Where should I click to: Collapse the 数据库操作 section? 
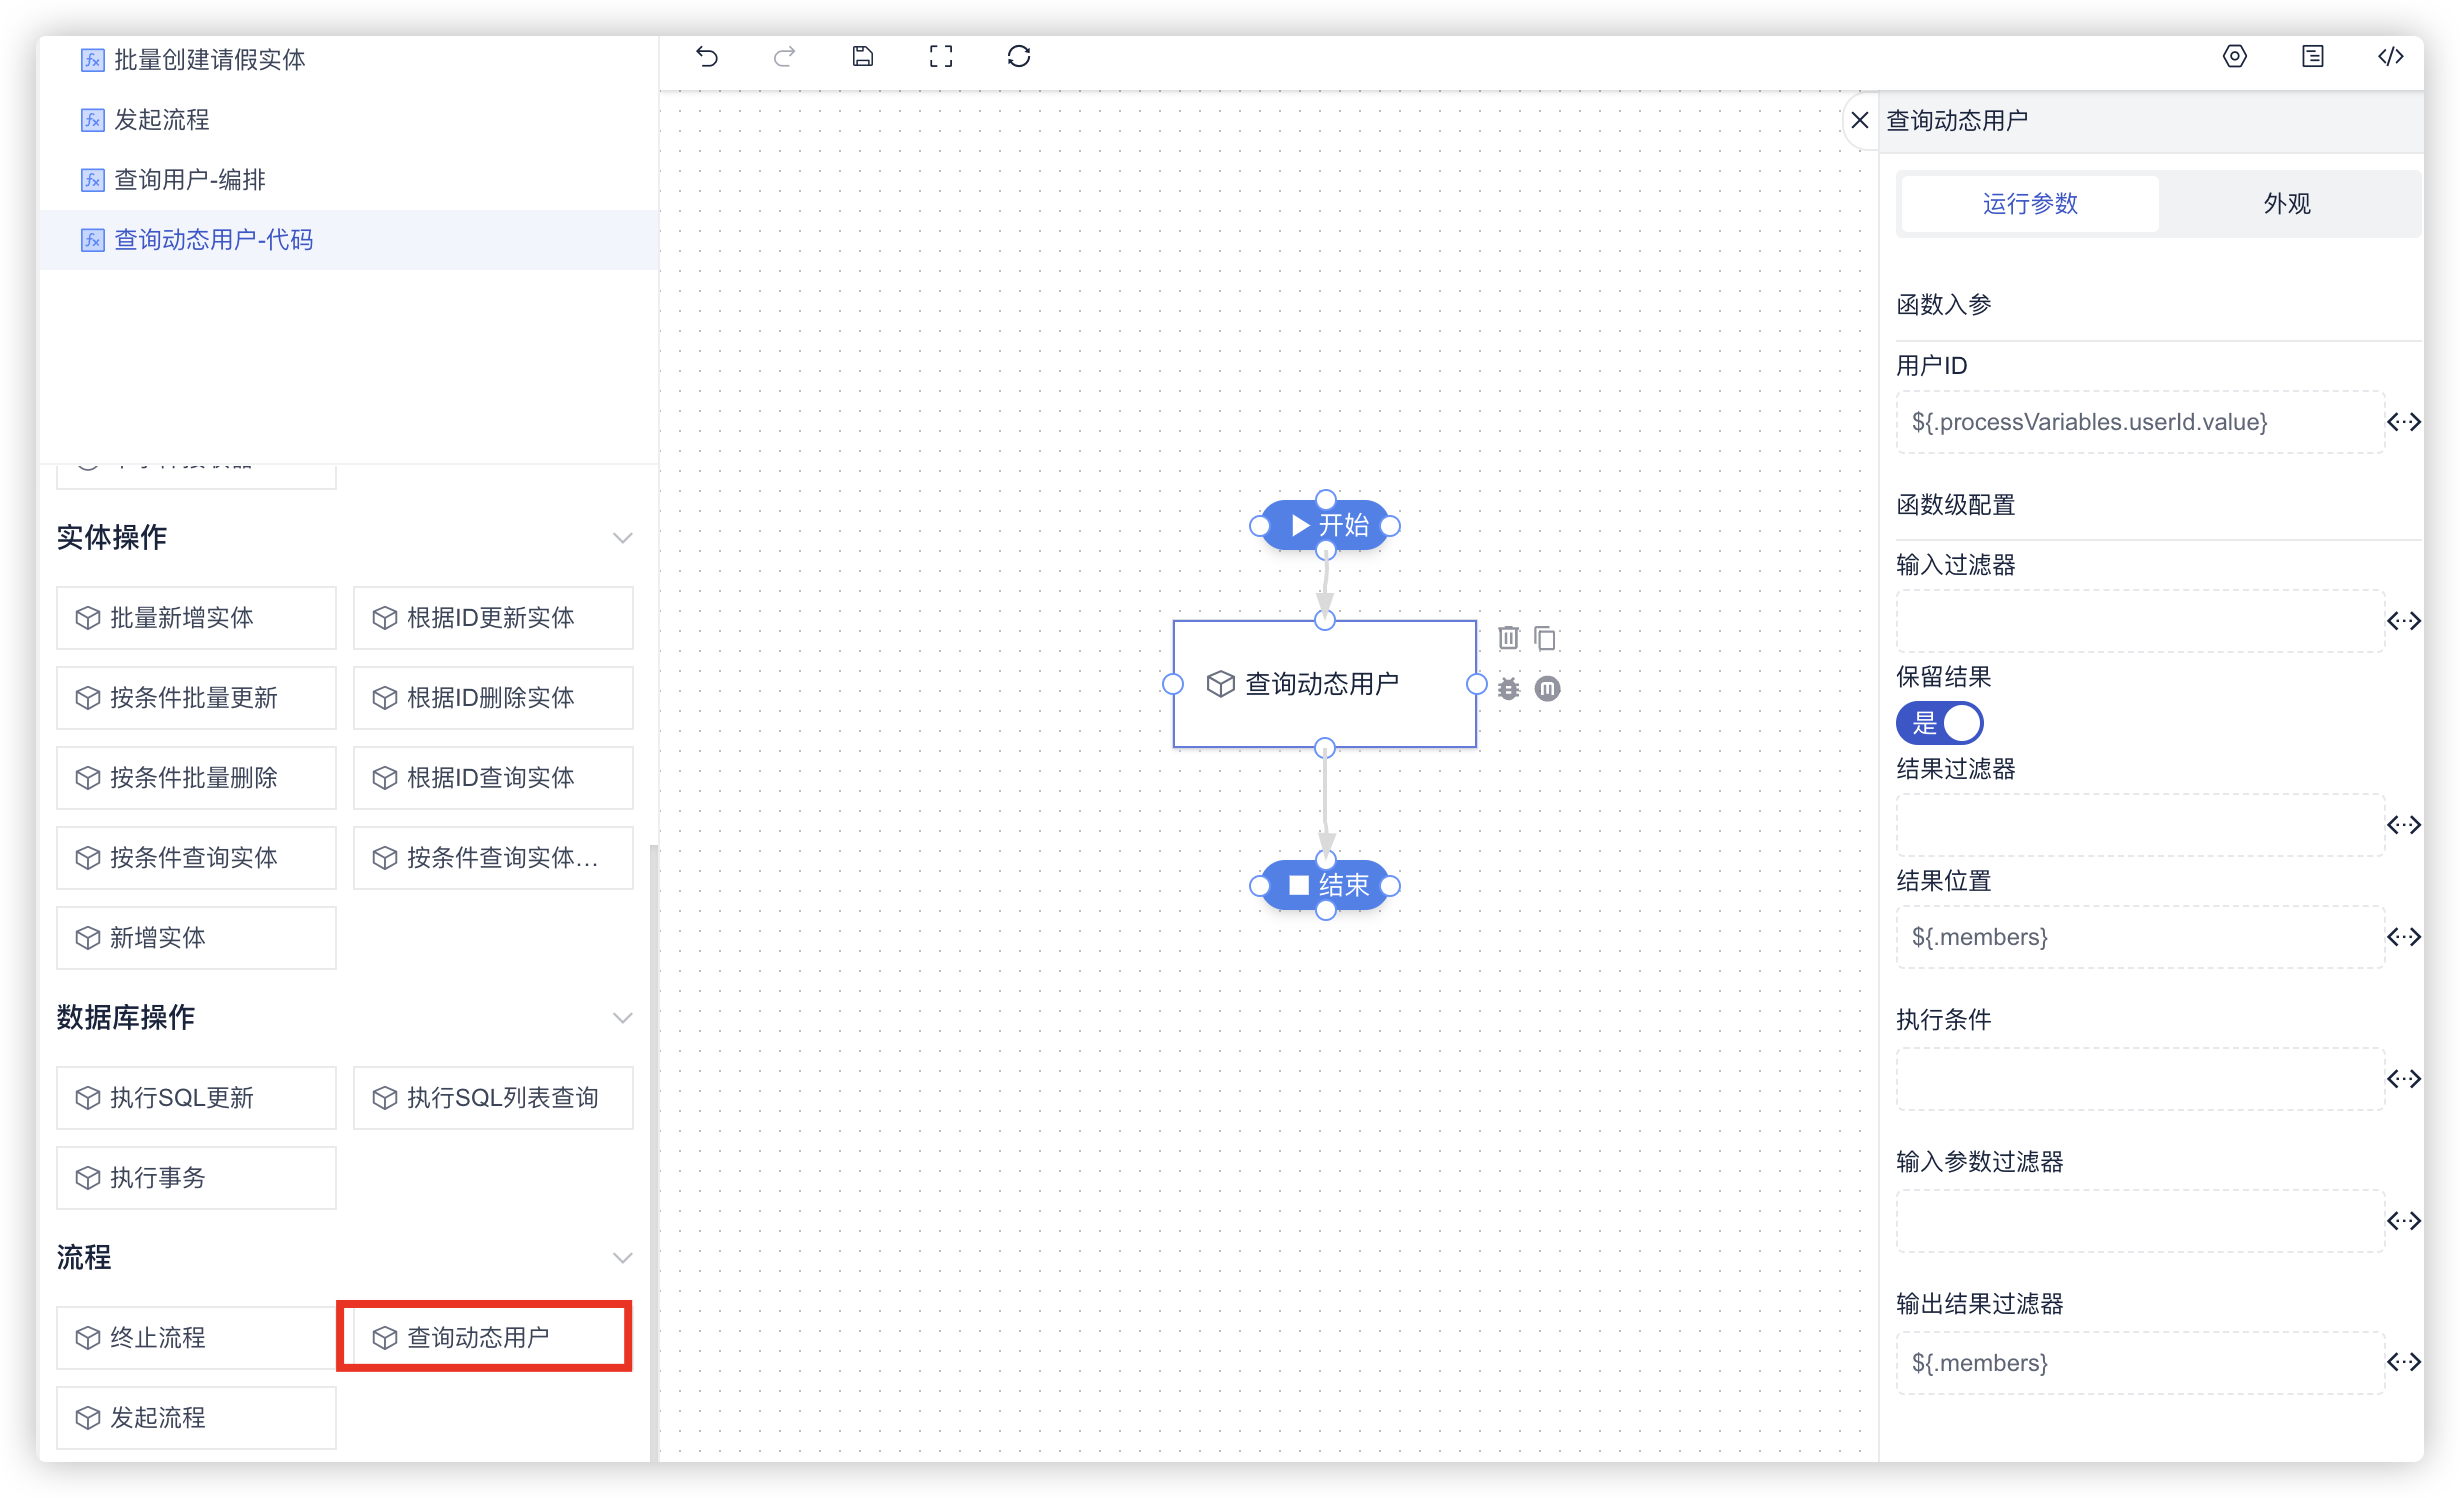(622, 1018)
